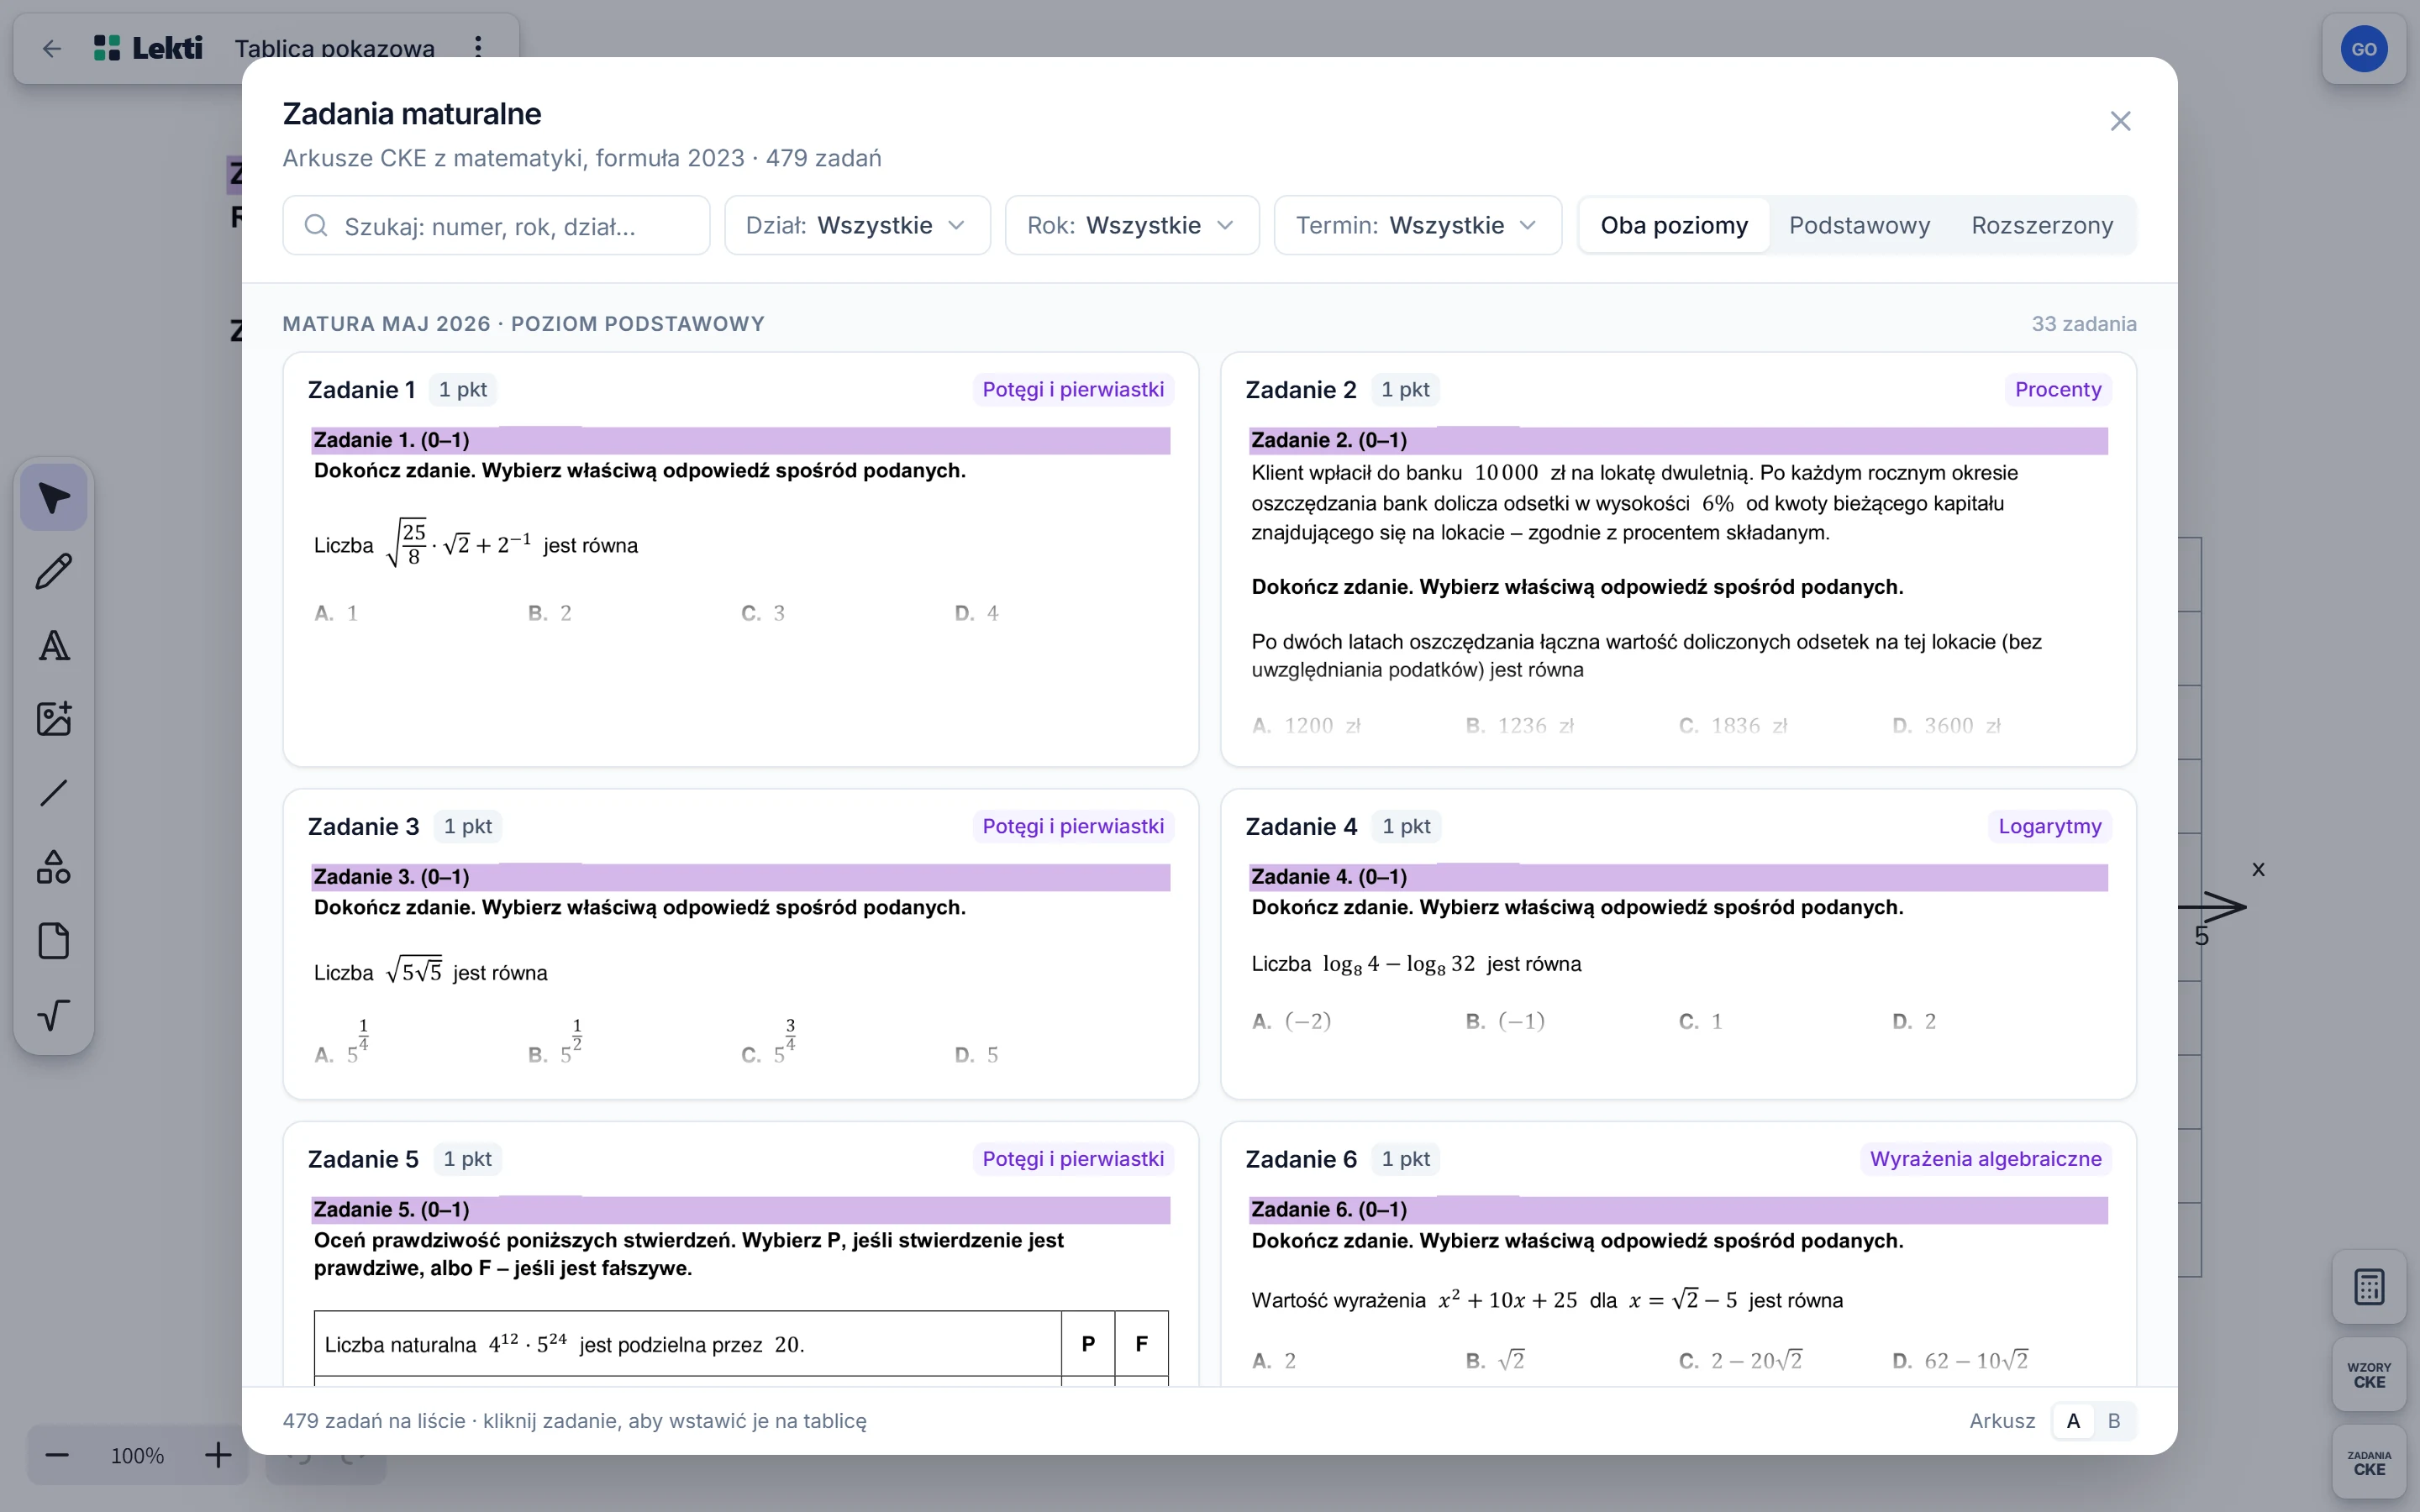The image size is (2420, 1512).
Task: Select Arkusz A
Action: (2073, 1420)
